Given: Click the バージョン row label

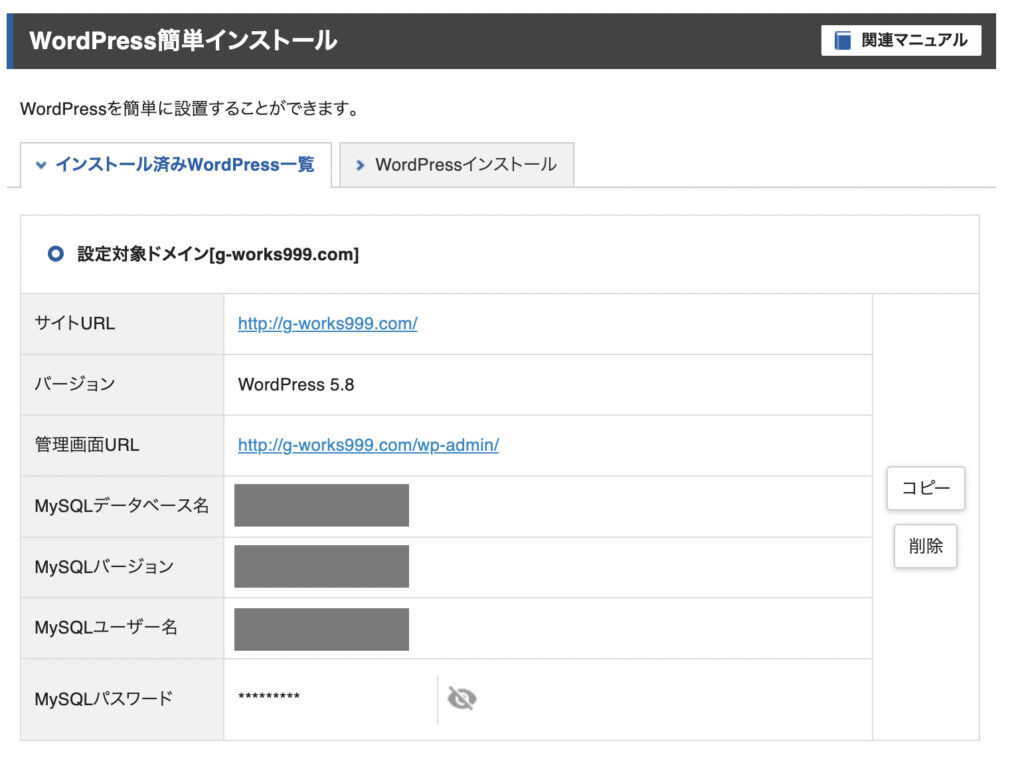Looking at the screenshot, I should [x=74, y=384].
